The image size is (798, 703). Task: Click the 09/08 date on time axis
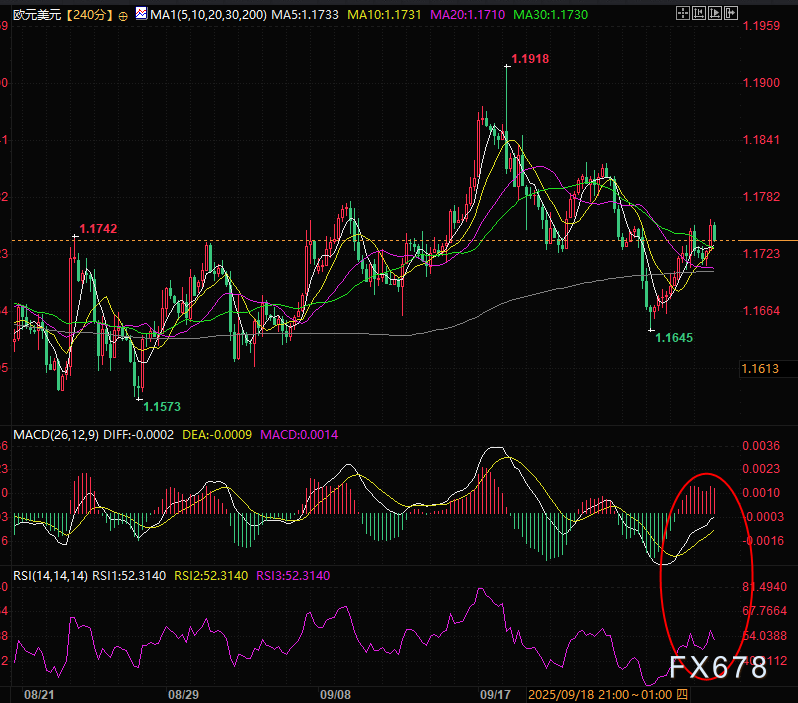tap(336, 693)
